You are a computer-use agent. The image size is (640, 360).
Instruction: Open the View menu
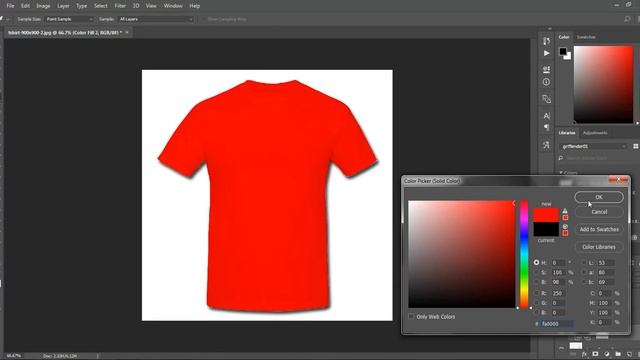(x=151, y=6)
